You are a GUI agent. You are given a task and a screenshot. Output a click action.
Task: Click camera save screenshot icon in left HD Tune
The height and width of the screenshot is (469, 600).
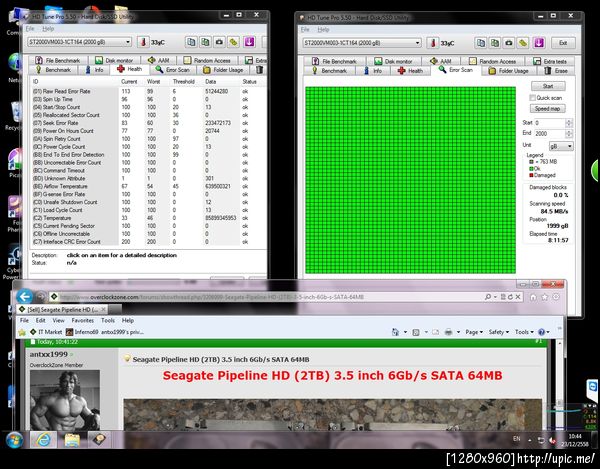pyautogui.click(x=219, y=42)
